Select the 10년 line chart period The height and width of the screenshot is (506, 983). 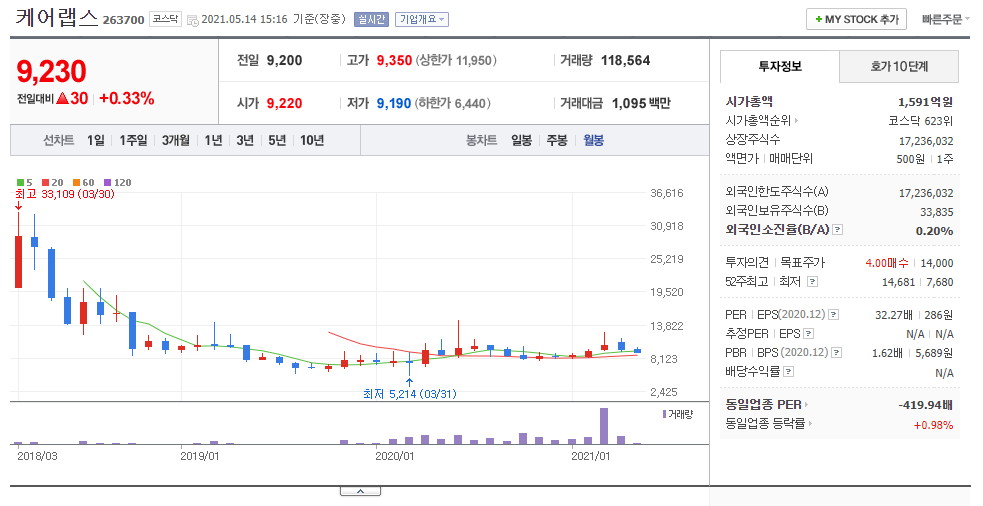coord(312,140)
